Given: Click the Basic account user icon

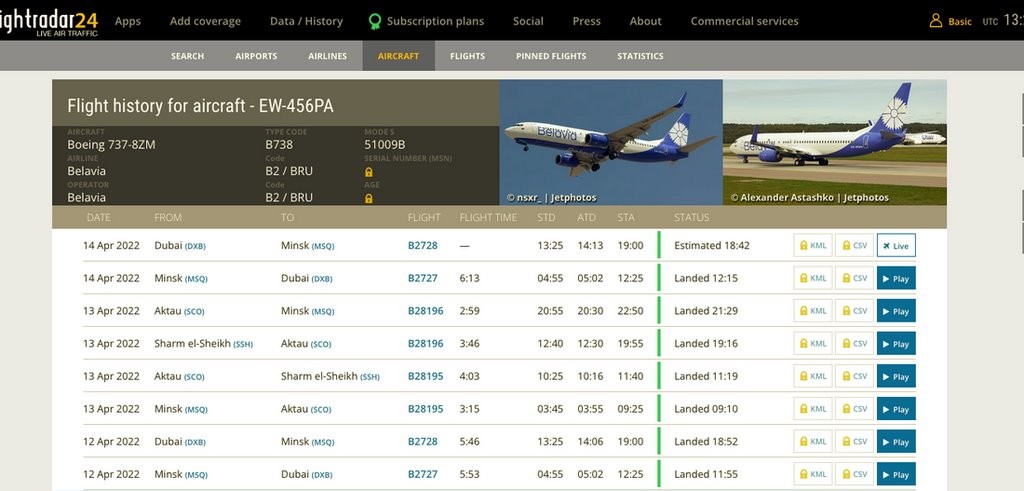Looking at the screenshot, I should [x=936, y=21].
